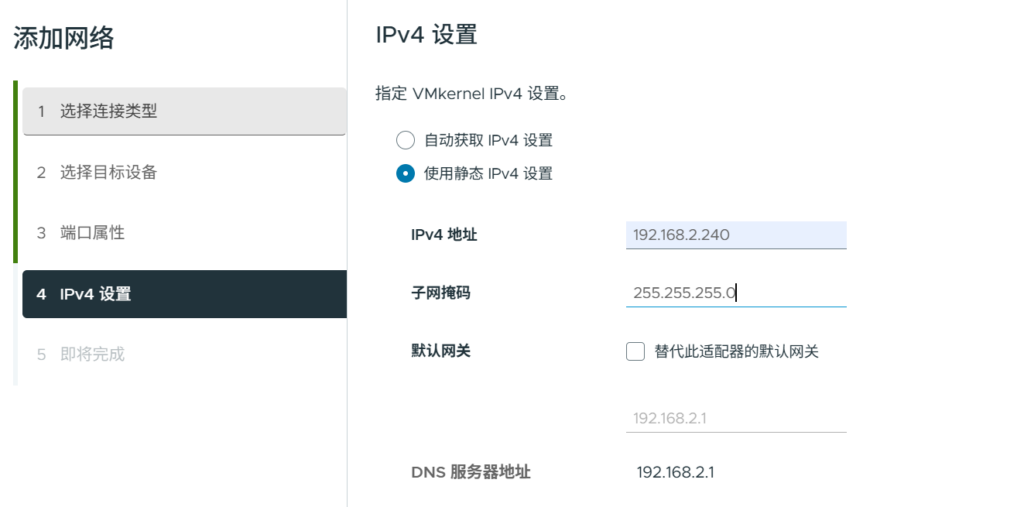
Task: Select the 自动获取 IPv4 设置 radio button
Action: pos(405,140)
